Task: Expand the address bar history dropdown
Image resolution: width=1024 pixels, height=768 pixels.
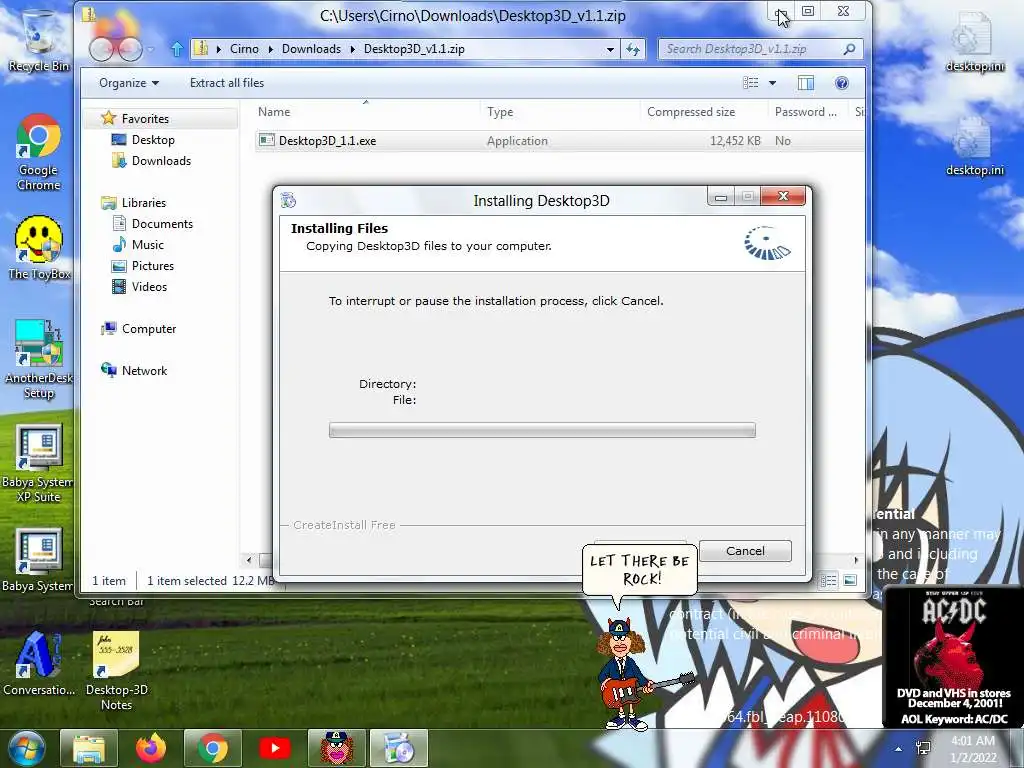Action: click(x=610, y=49)
